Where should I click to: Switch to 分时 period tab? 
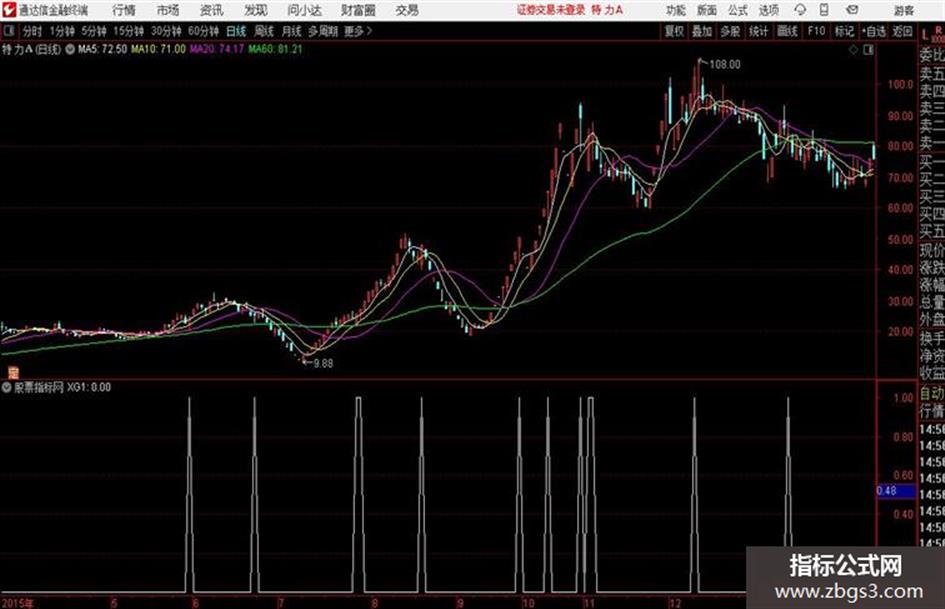point(32,31)
